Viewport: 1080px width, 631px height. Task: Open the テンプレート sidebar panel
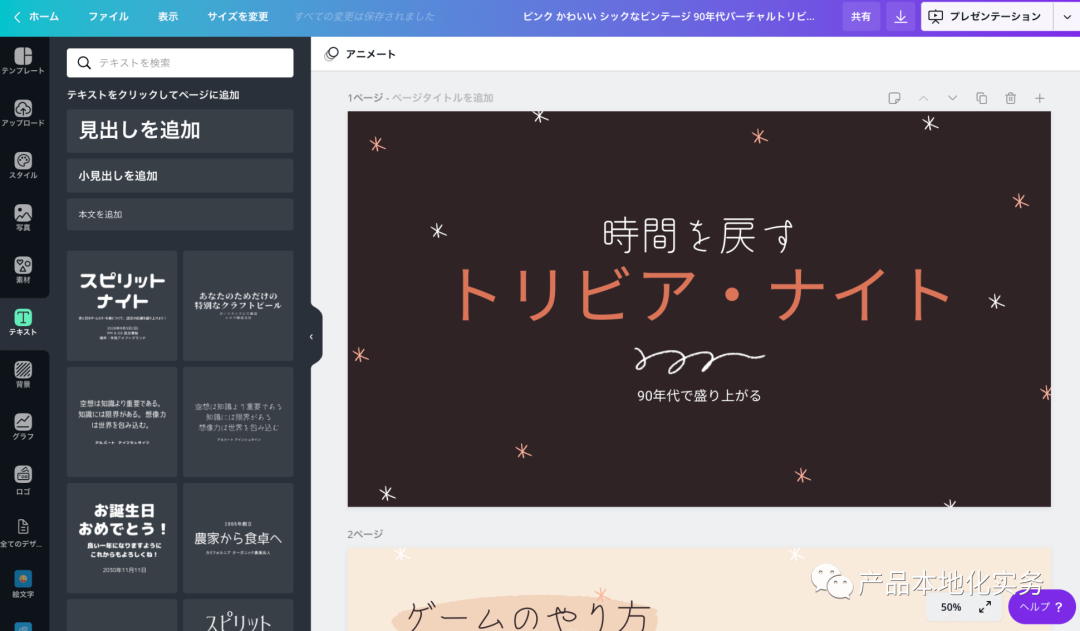[x=23, y=61]
